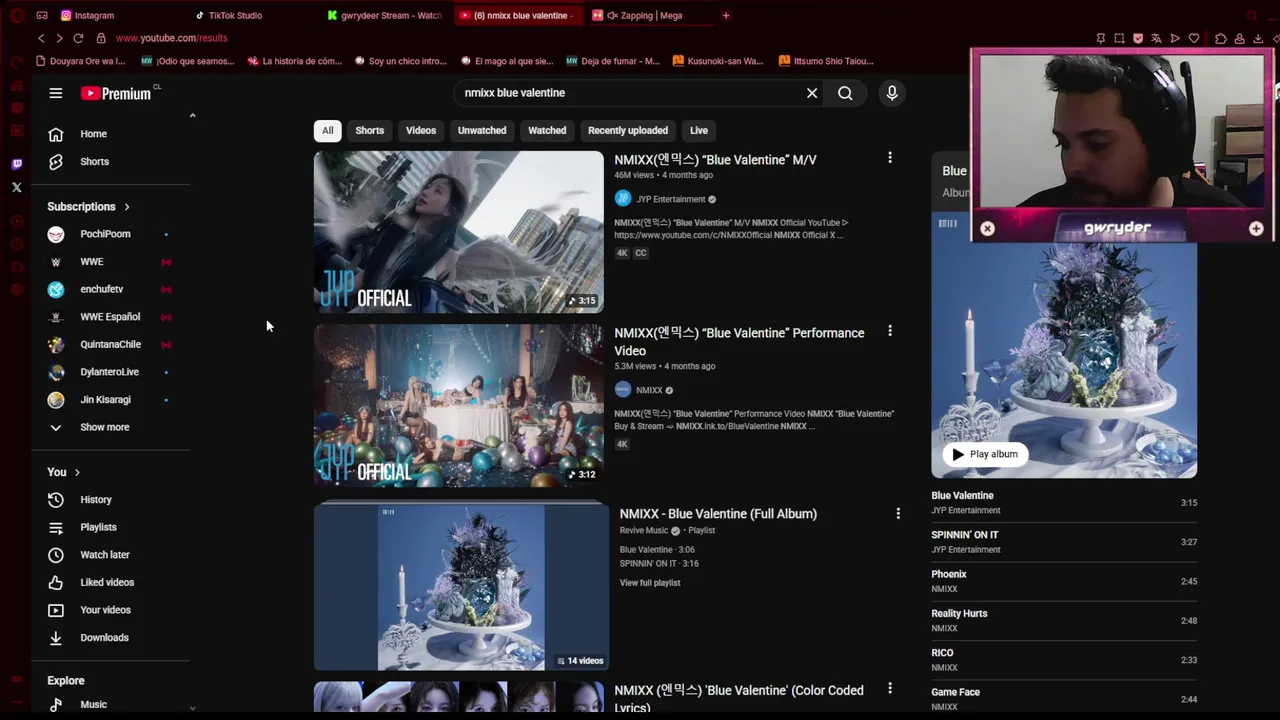Start voice search with microphone icon

pos(892,93)
